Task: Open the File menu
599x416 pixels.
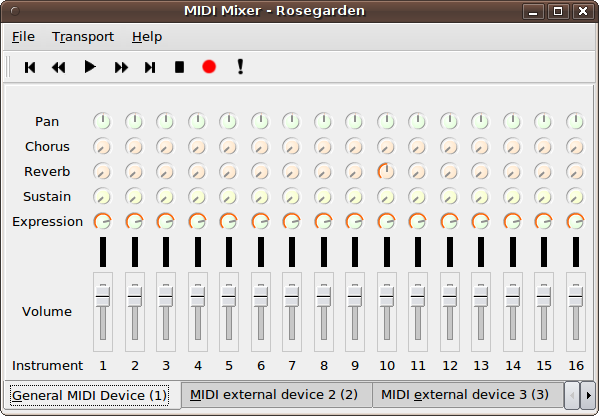Action: (x=23, y=37)
